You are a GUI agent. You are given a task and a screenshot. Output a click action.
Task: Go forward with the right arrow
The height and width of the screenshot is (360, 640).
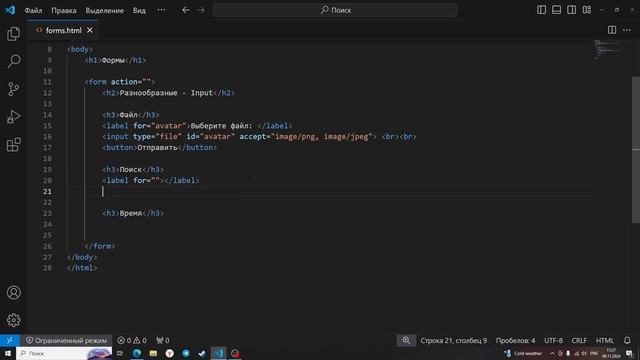pyautogui.click(x=201, y=10)
